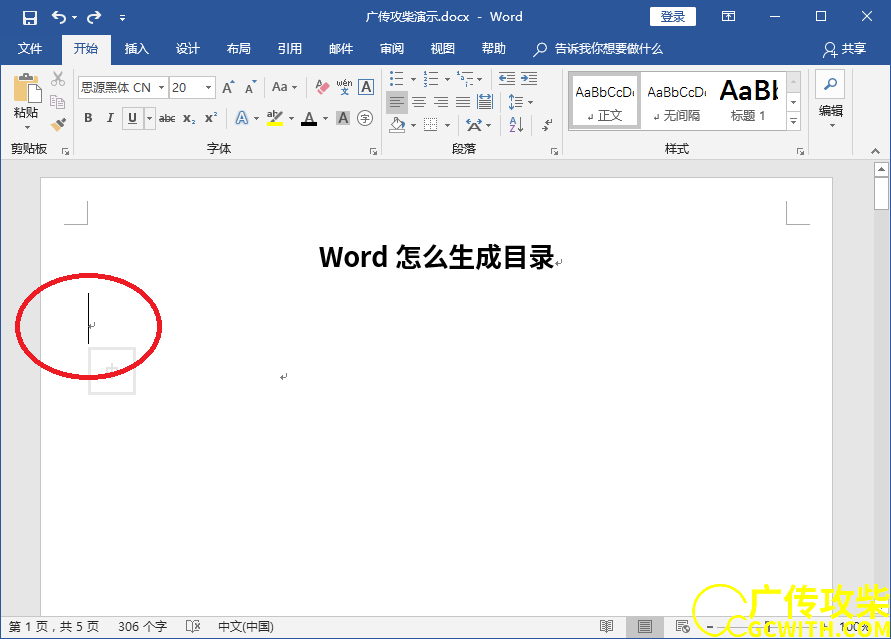Switch to the 引用 (References) tab
Viewport: 891px width, 639px height.
(x=290, y=49)
